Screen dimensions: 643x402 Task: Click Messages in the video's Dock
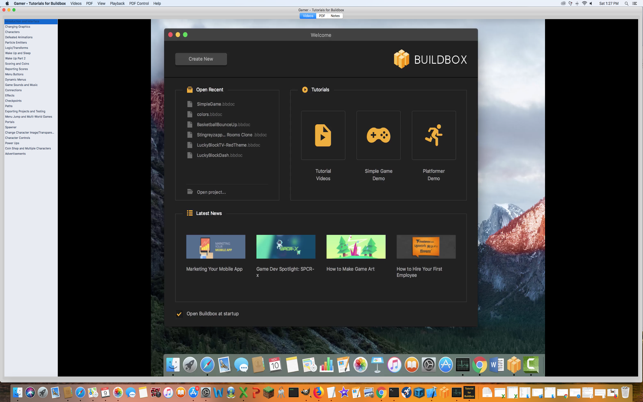point(241,365)
